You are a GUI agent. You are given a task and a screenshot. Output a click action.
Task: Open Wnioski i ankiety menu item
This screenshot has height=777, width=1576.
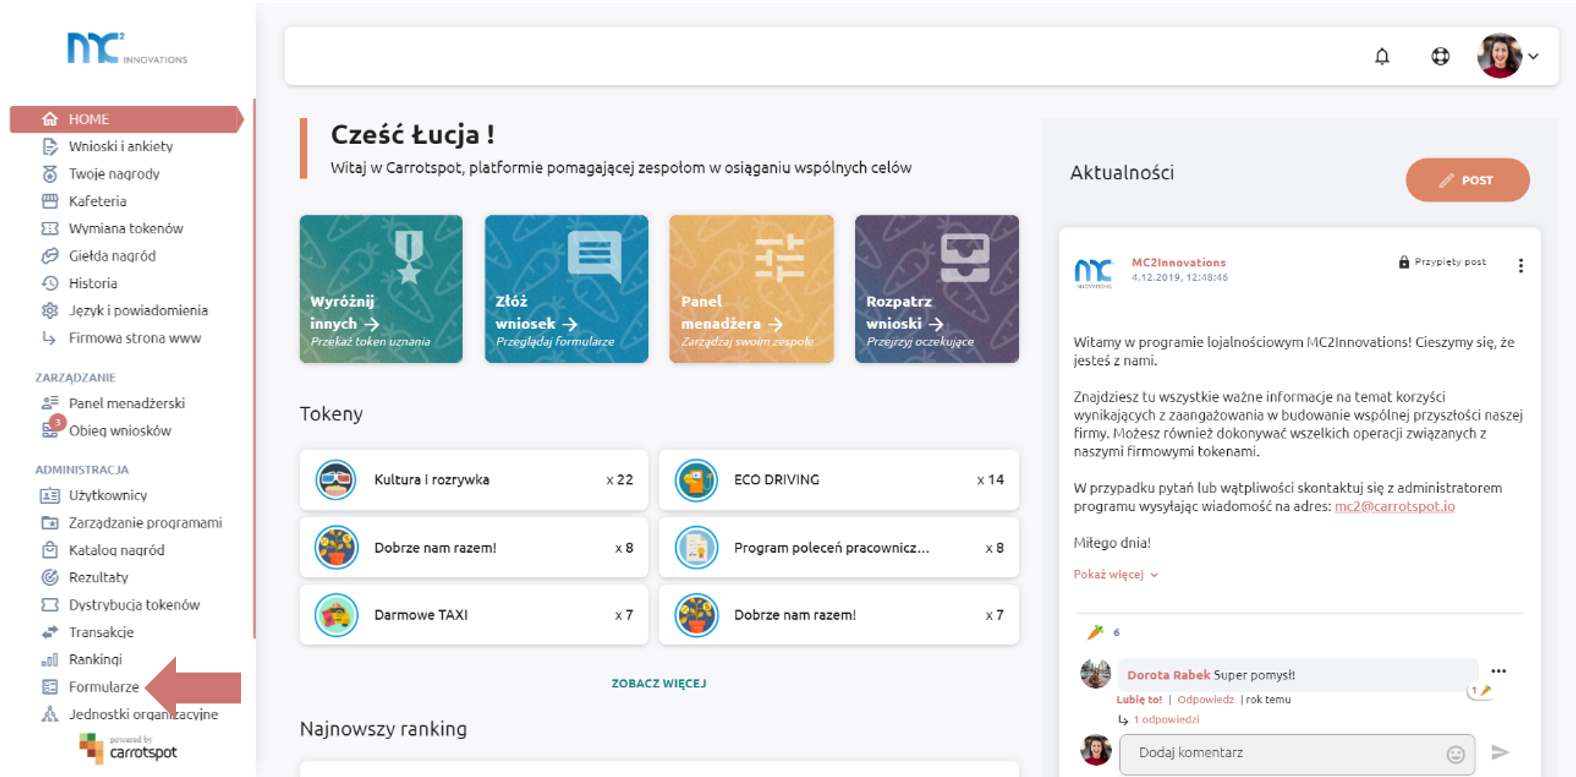pyautogui.click(x=120, y=146)
